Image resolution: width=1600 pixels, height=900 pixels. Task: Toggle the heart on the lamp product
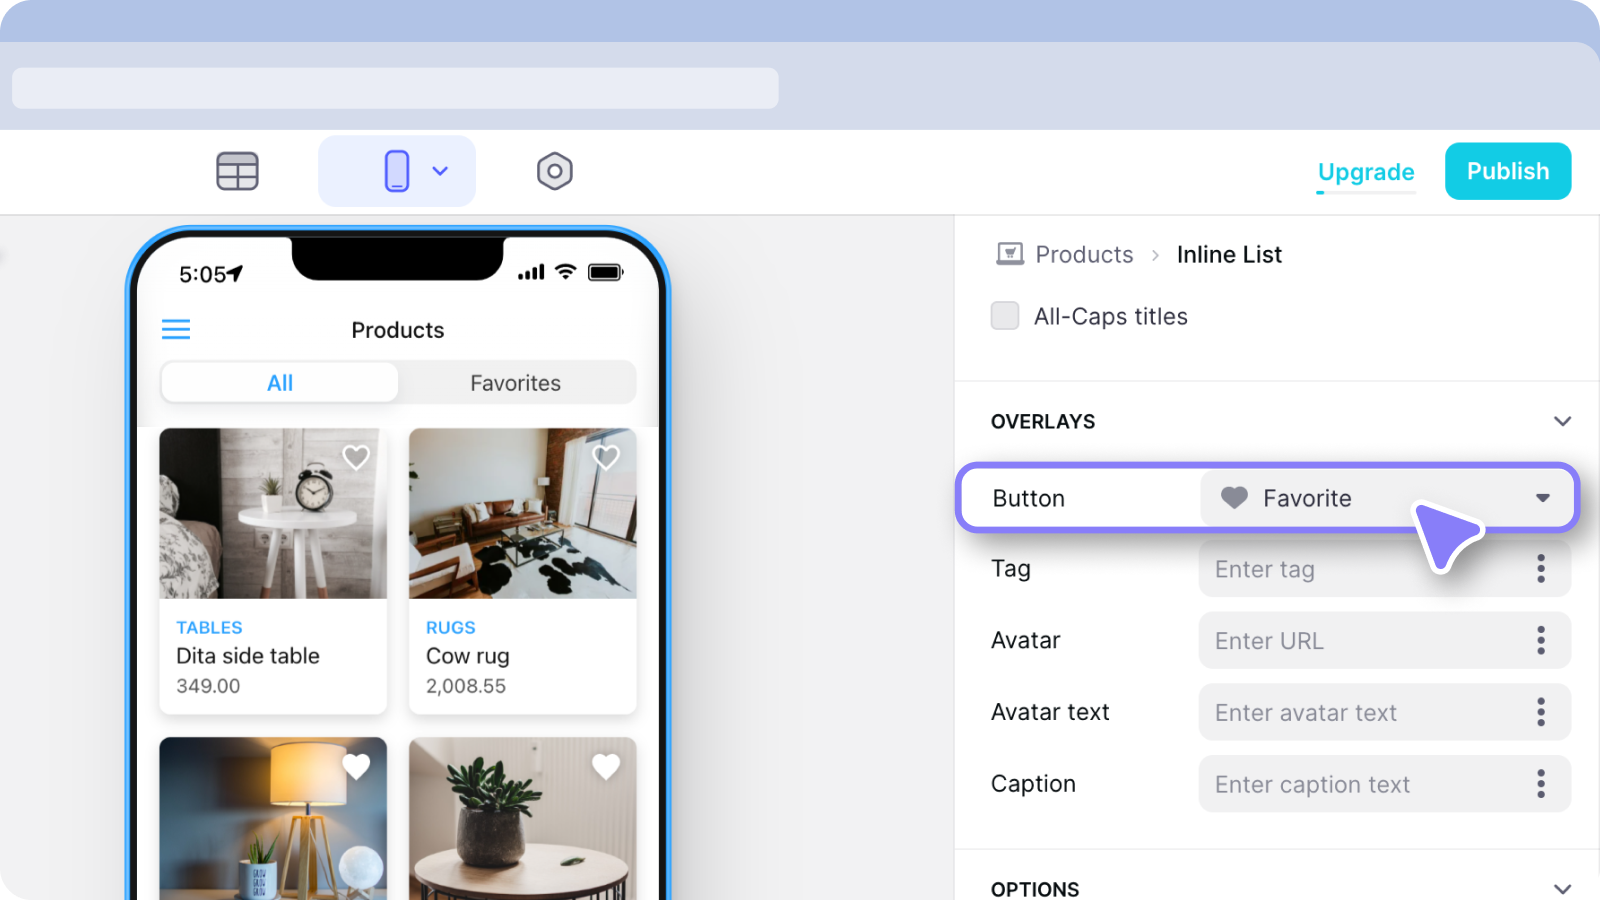(356, 767)
